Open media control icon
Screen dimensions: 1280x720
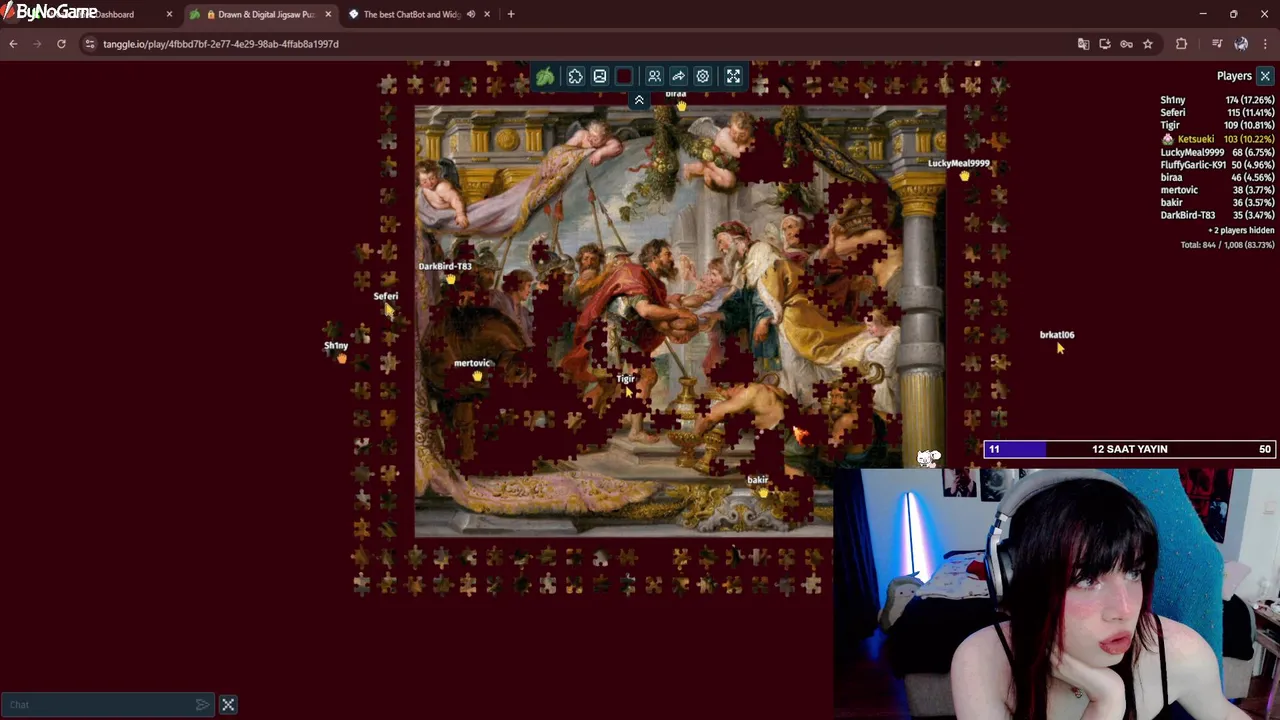(x=1217, y=44)
